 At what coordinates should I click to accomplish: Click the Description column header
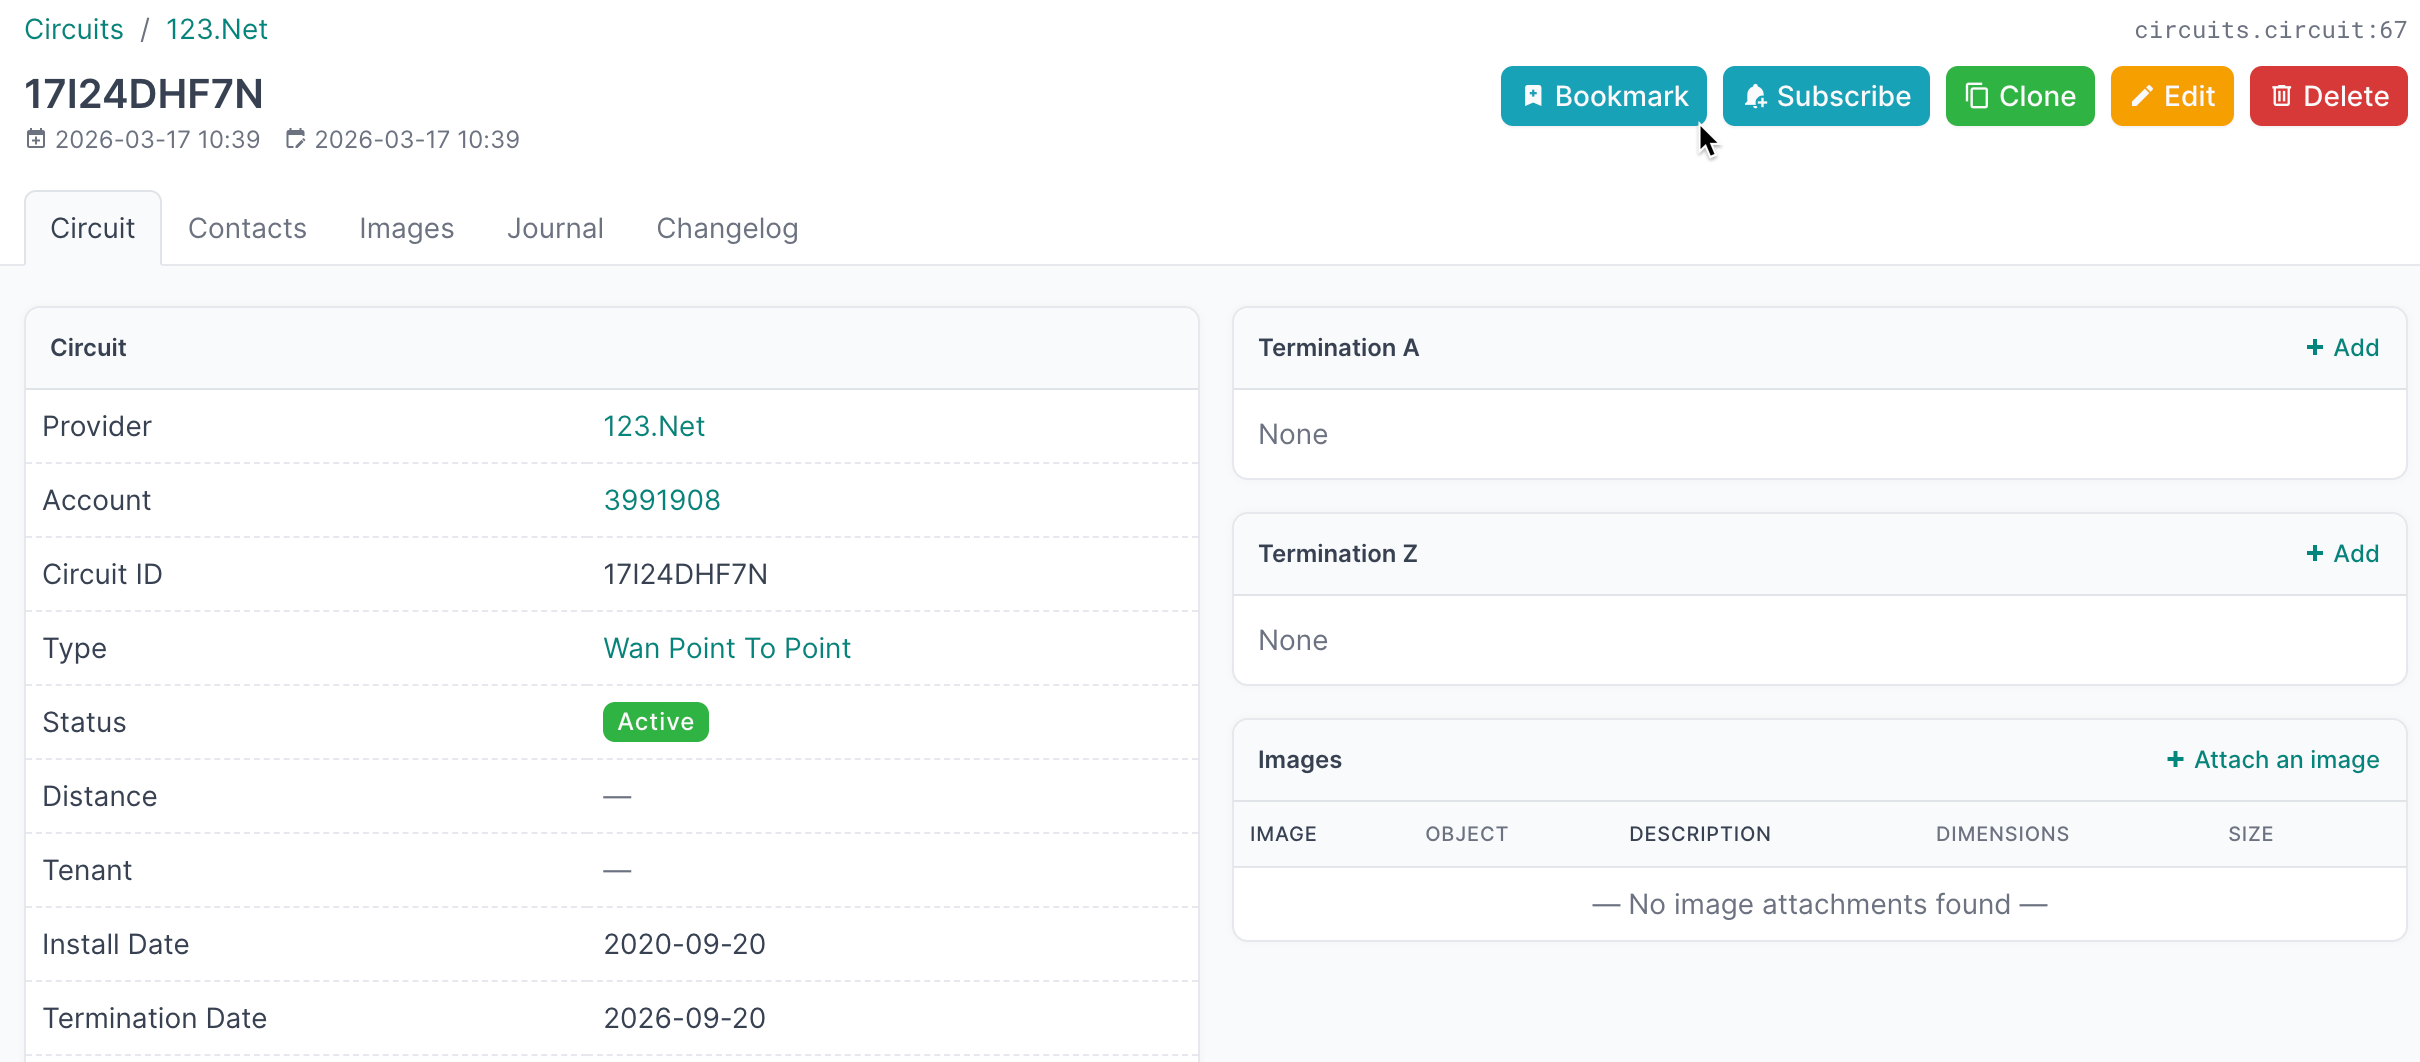pos(1699,834)
